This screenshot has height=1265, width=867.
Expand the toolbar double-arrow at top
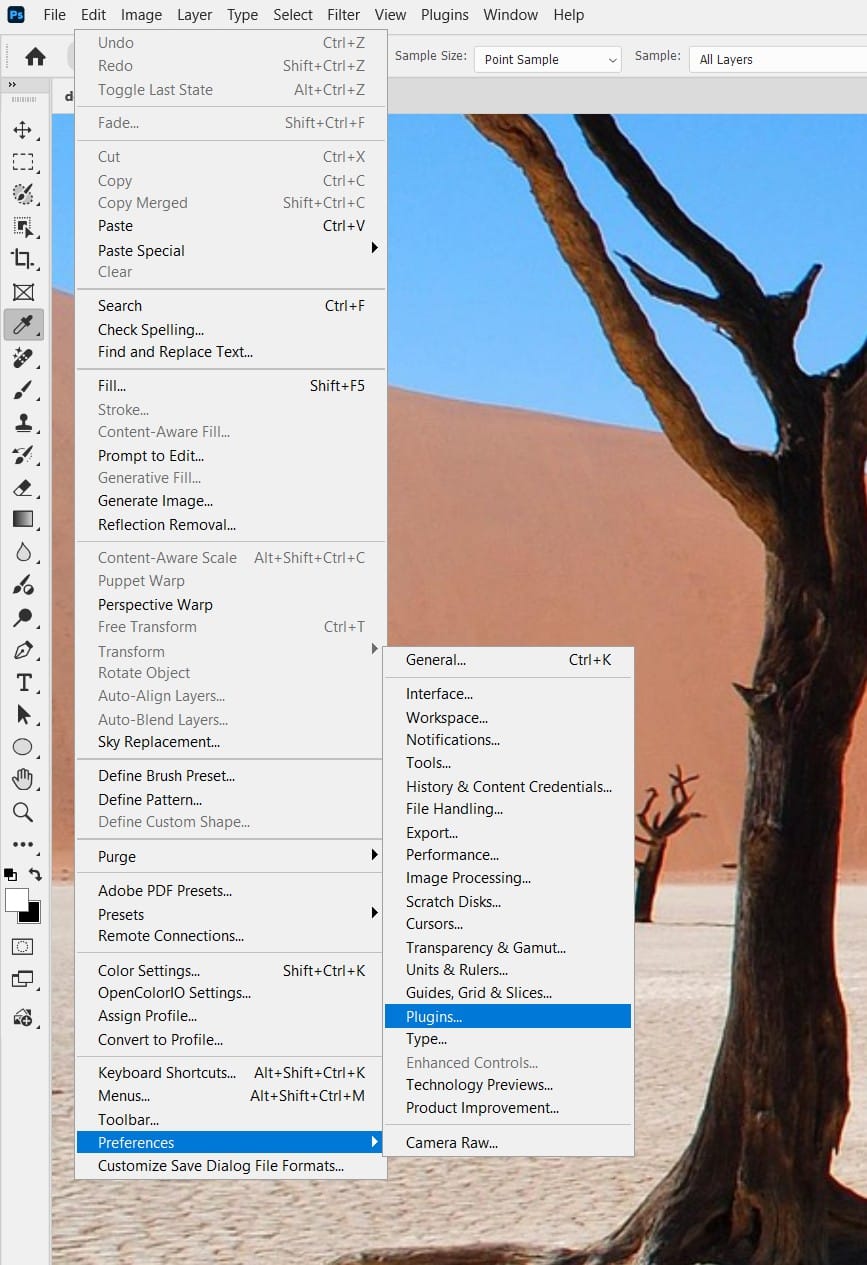pyautogui.click(x=12, y=85)
